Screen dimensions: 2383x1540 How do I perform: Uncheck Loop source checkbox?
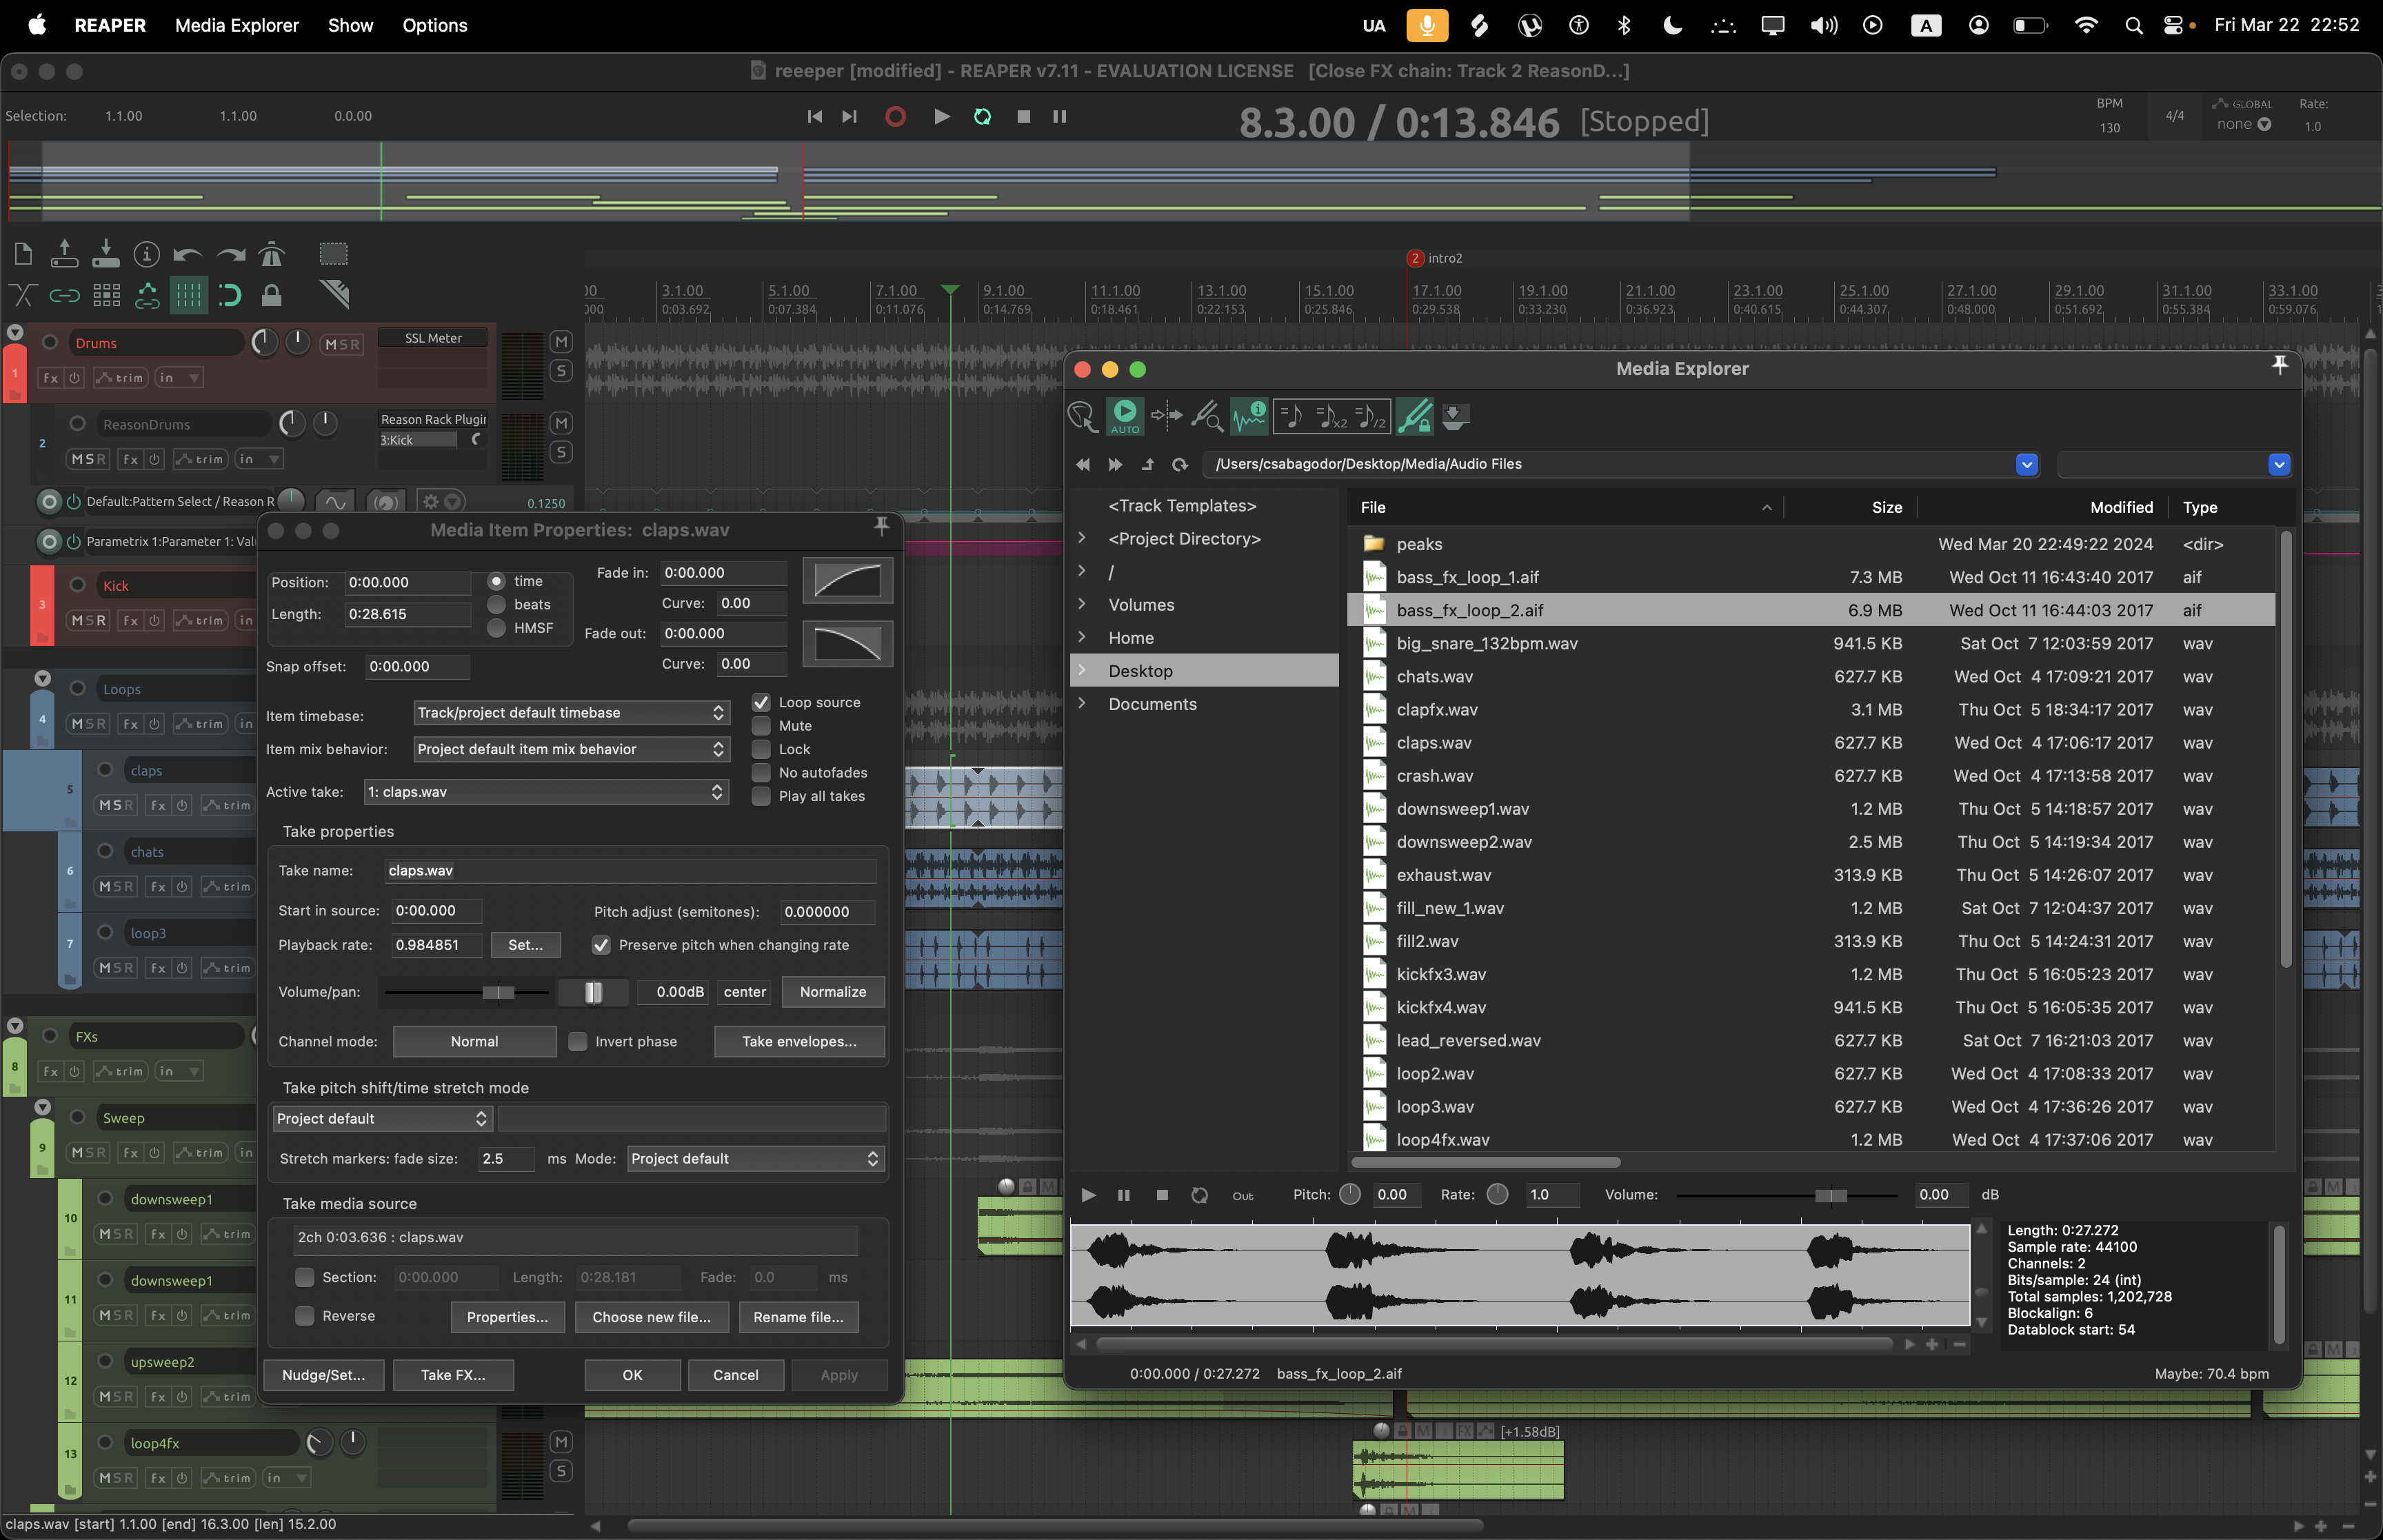click(761, 702)
